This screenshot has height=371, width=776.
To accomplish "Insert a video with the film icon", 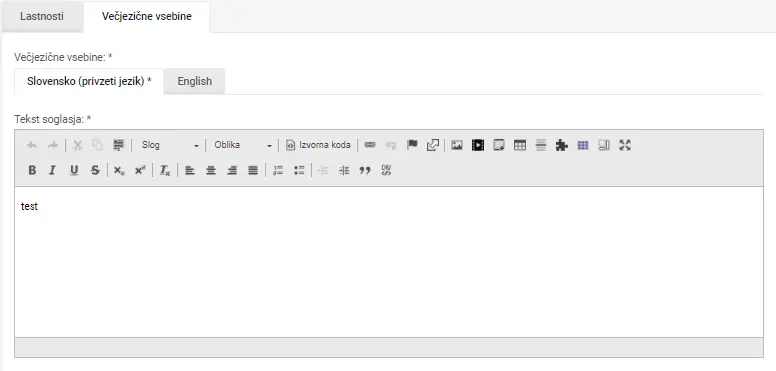I will tap(478, 145).
